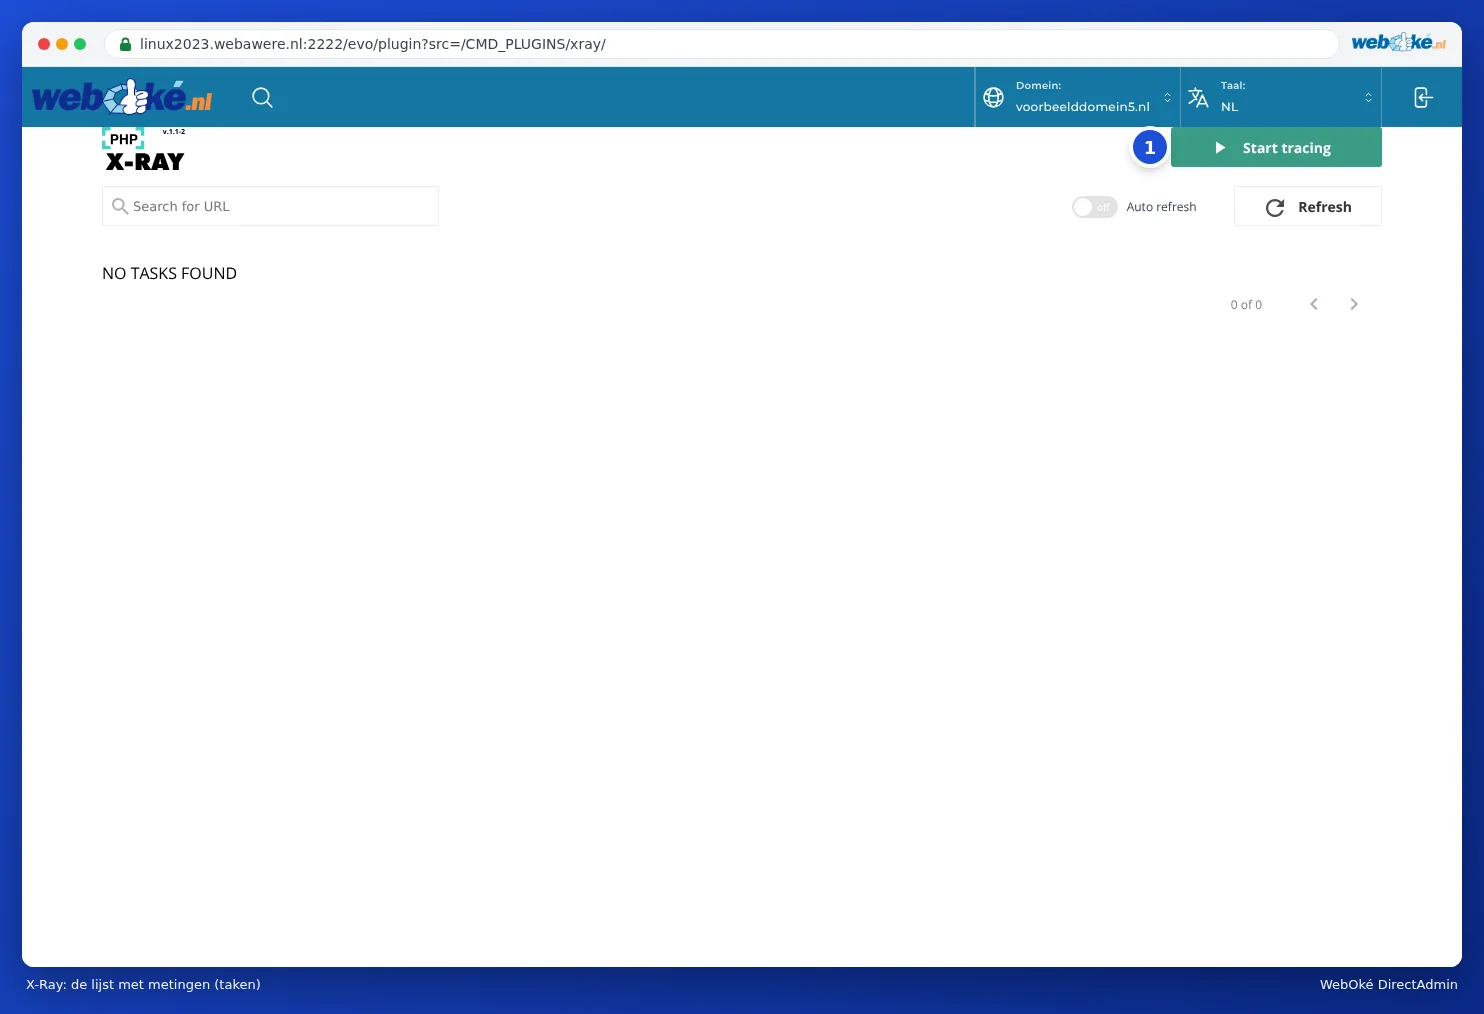Close the browser window with the red button
Image resolution: width=1484 pixels, height=1014 pixels.
point(44,44)
